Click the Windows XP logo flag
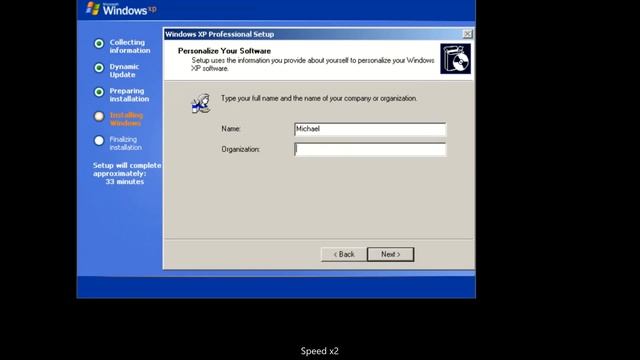640x360 pixels. 93,9
